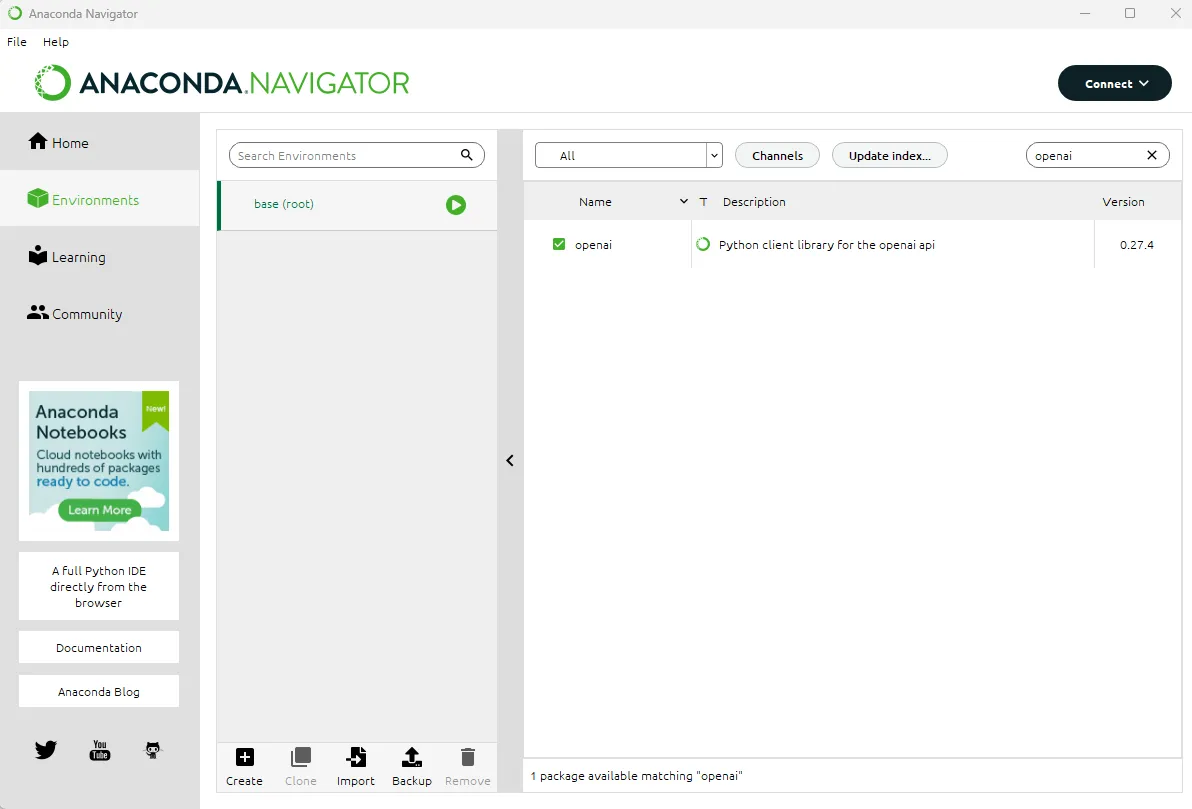
Task: Update the package index
Action: point(889,155)
